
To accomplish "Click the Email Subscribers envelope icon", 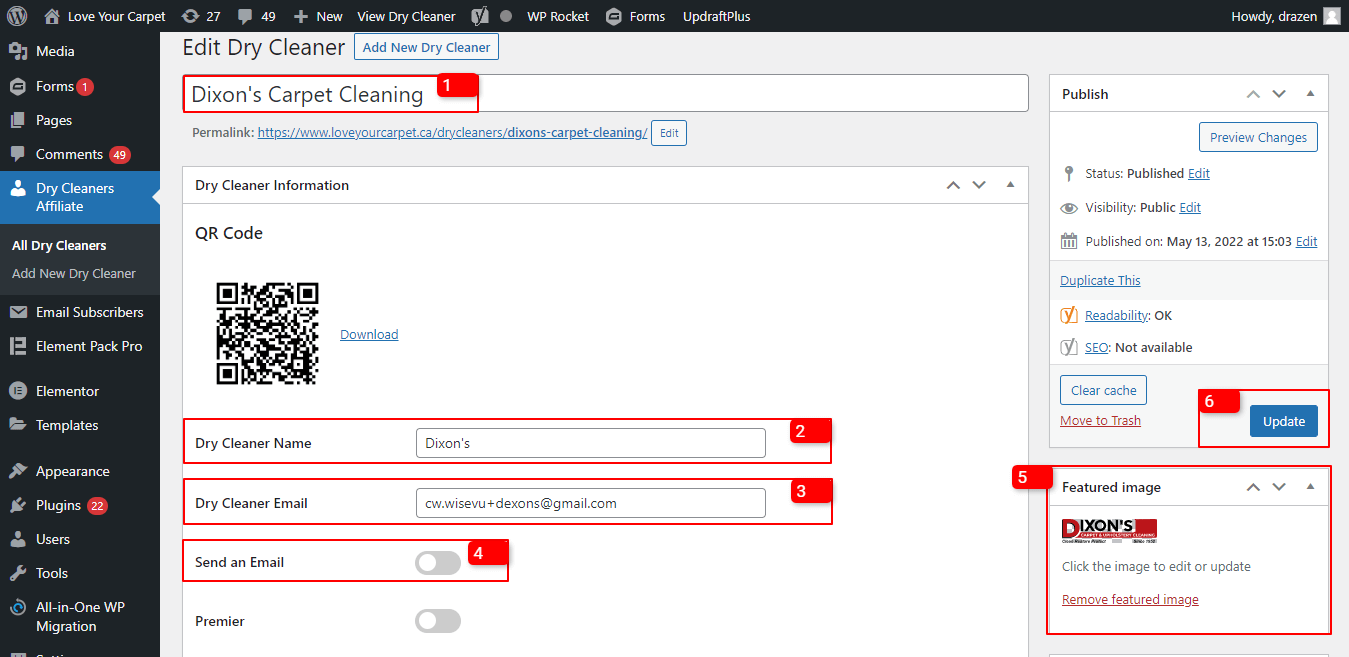I will pyautogui.click(x=18, y=312).
